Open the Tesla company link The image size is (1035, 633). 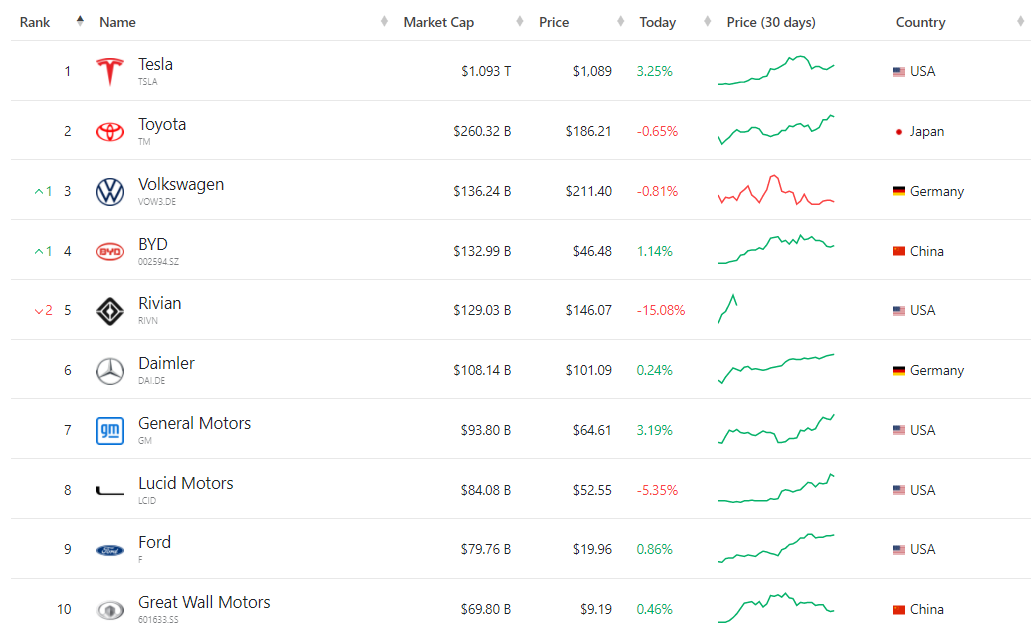tap(156, 64)
